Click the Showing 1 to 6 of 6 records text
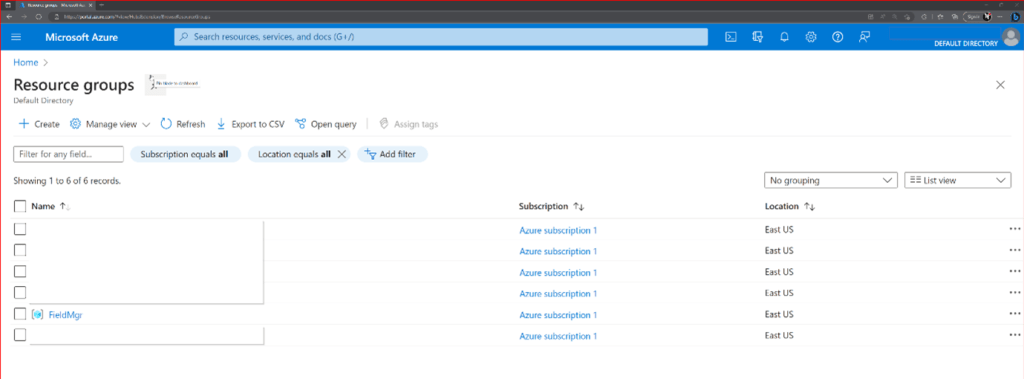Screen dimensions: 1024x379 tap(67, 180)
